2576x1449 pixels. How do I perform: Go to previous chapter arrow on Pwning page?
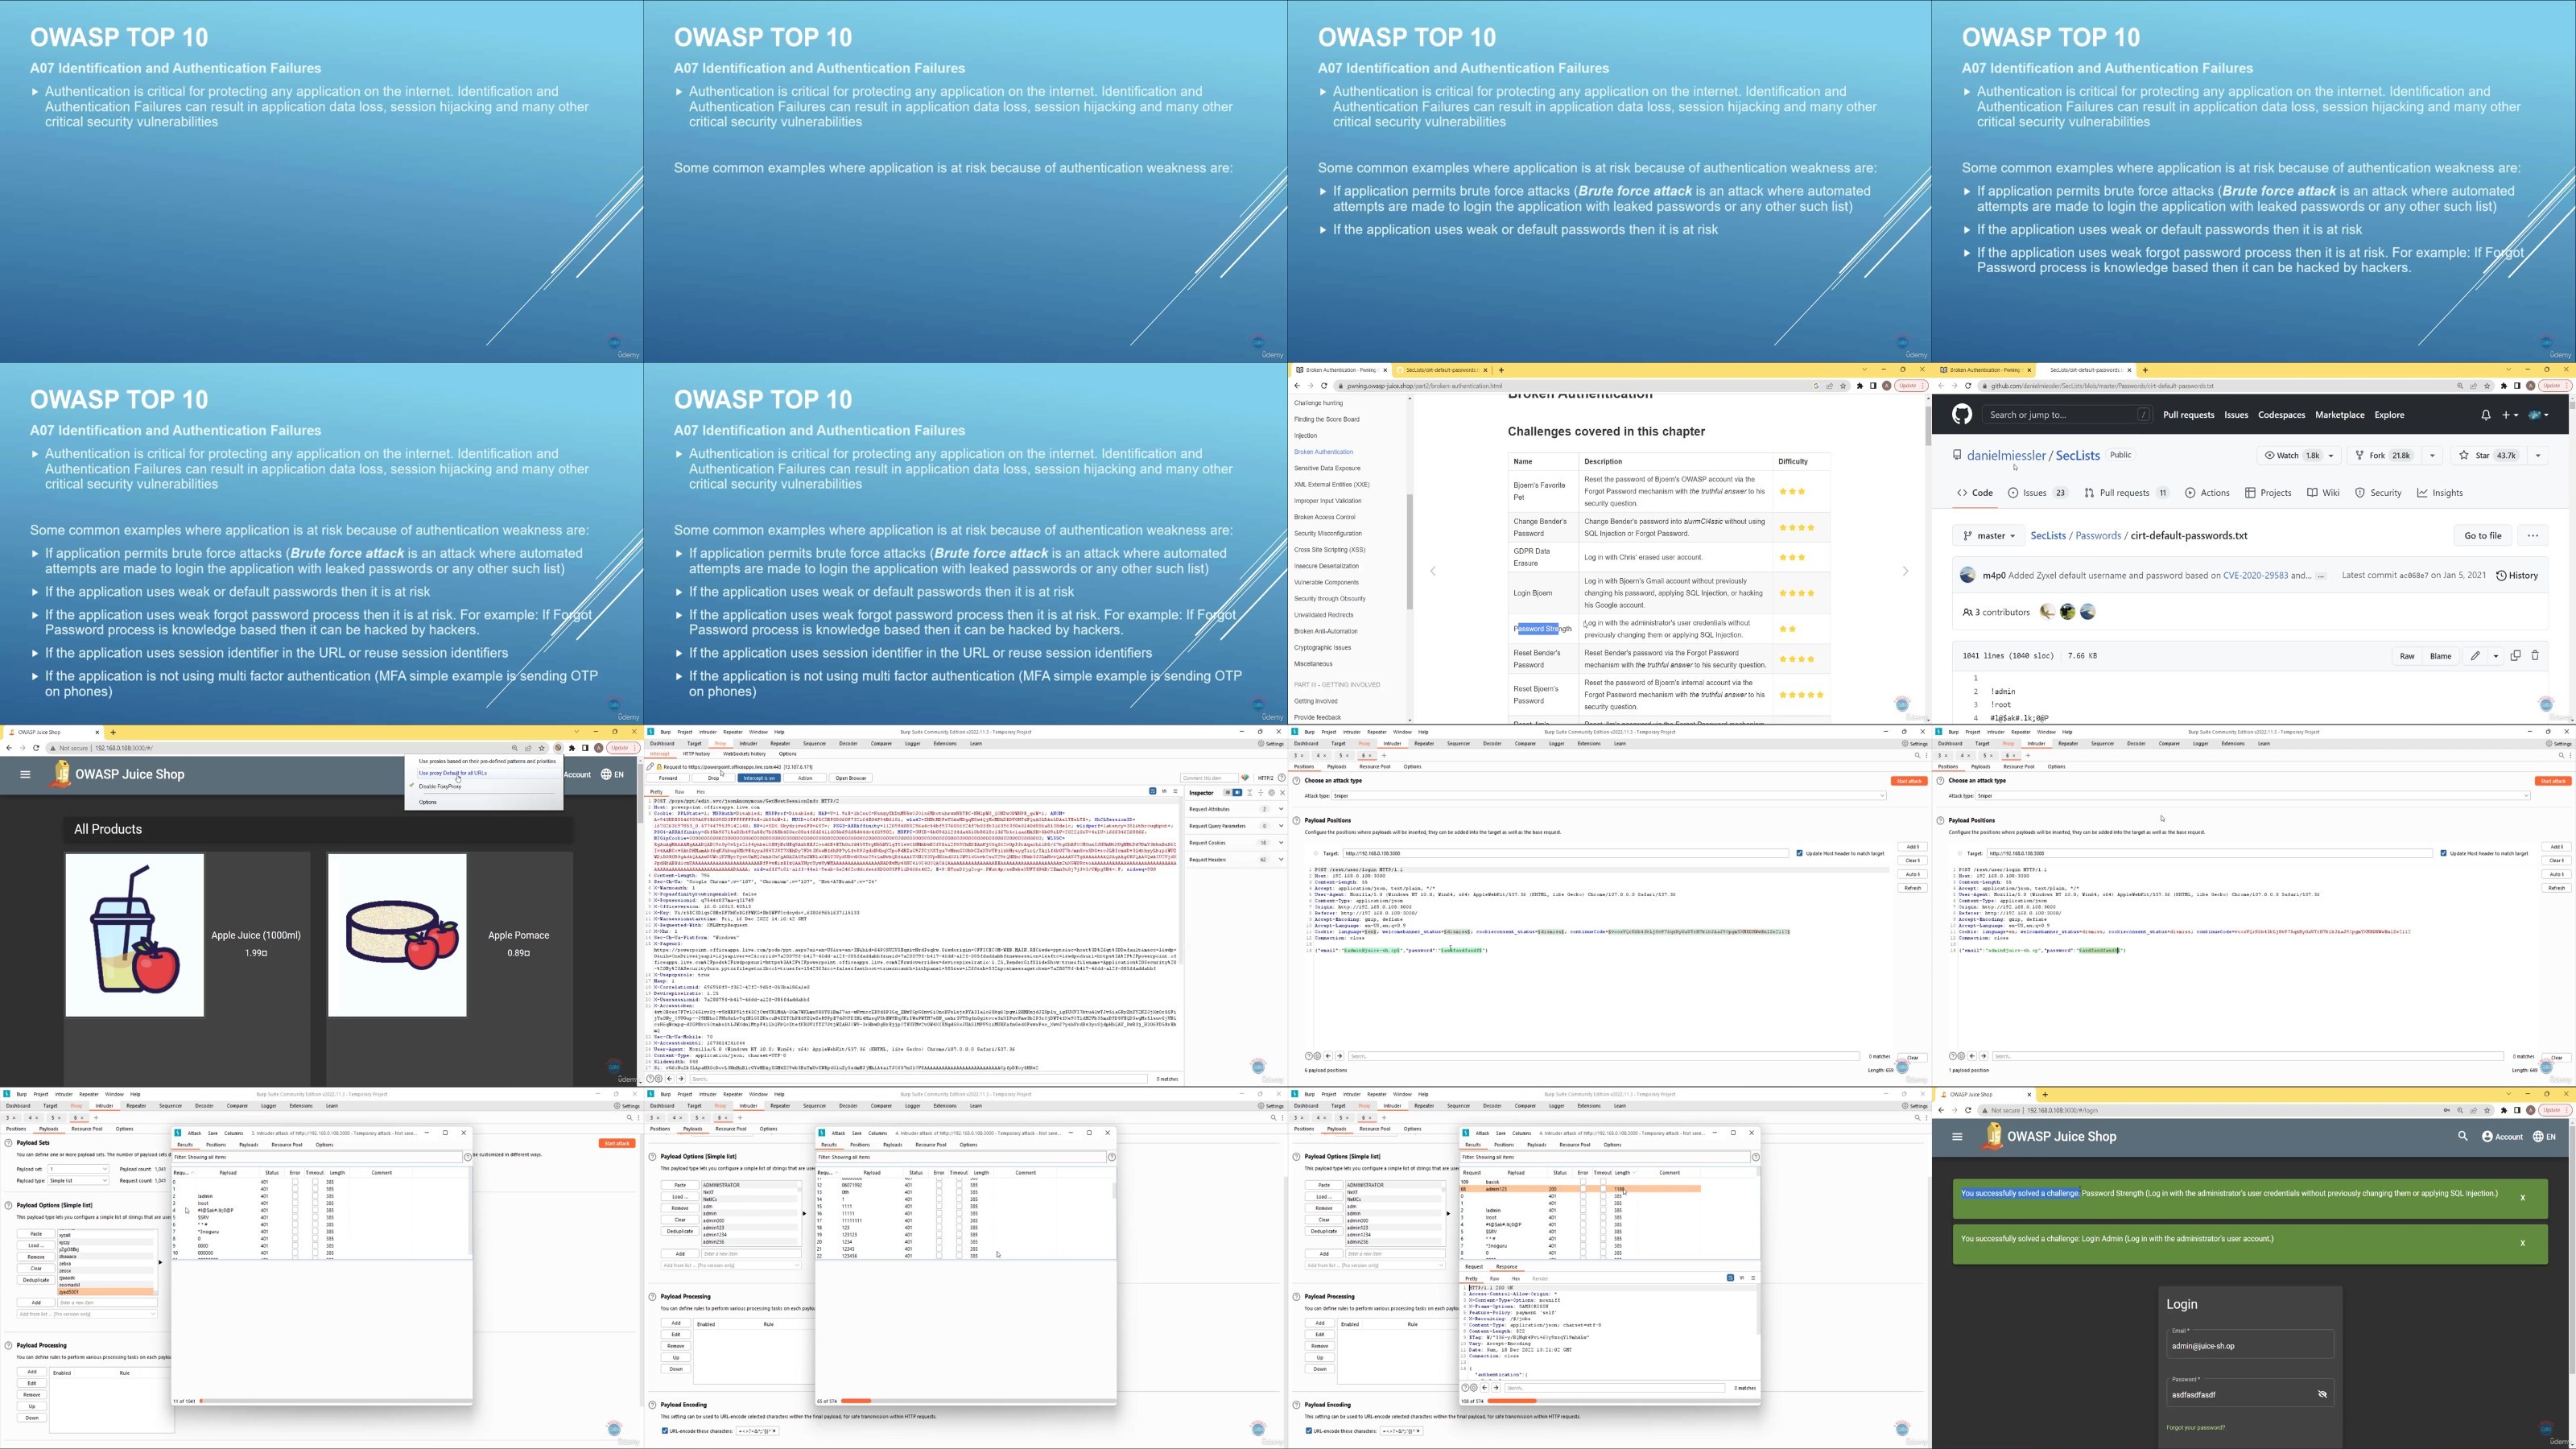tap(1433, 572)
